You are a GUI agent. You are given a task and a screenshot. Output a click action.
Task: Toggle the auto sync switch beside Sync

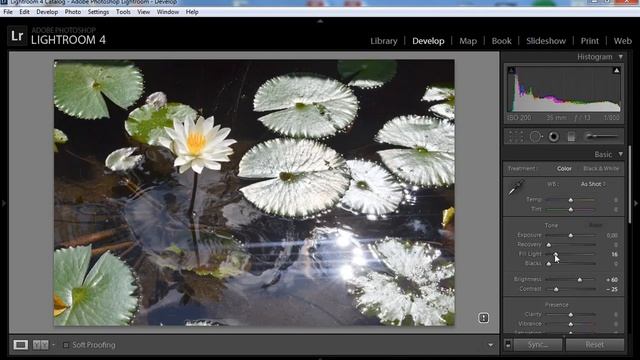coord(508,344)
